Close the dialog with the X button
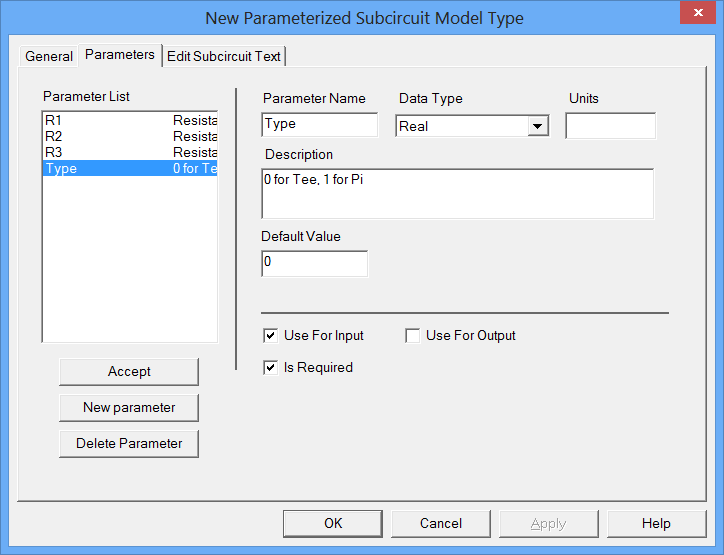724x555 pixels. coord(697,15)
